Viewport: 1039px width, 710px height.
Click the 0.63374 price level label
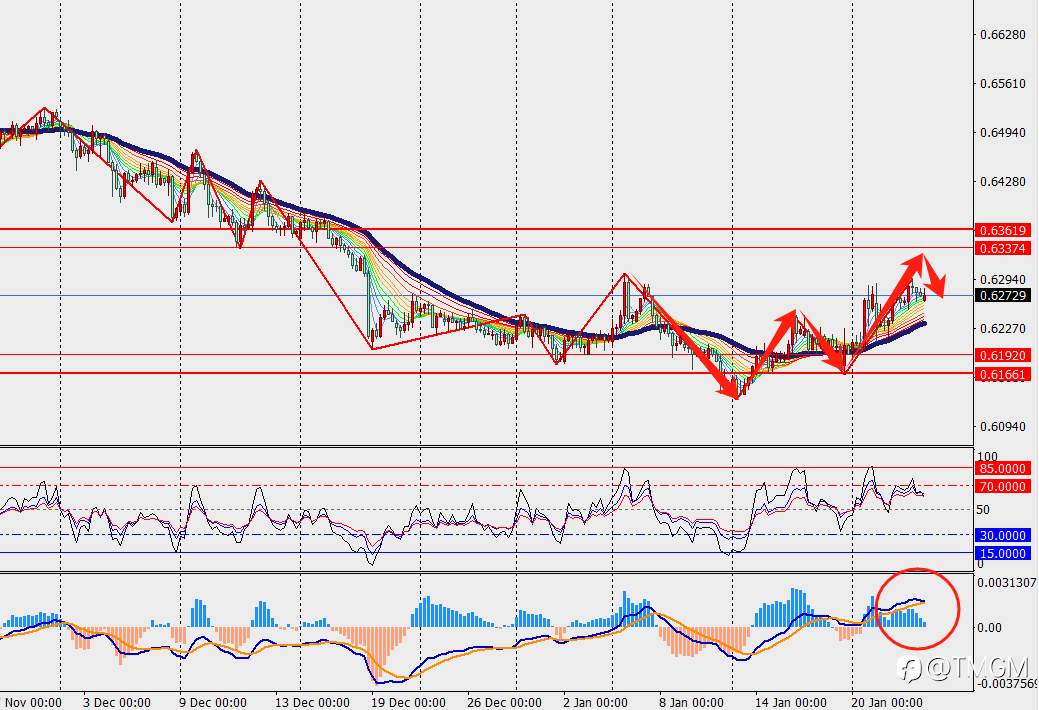pos(1003,248)
